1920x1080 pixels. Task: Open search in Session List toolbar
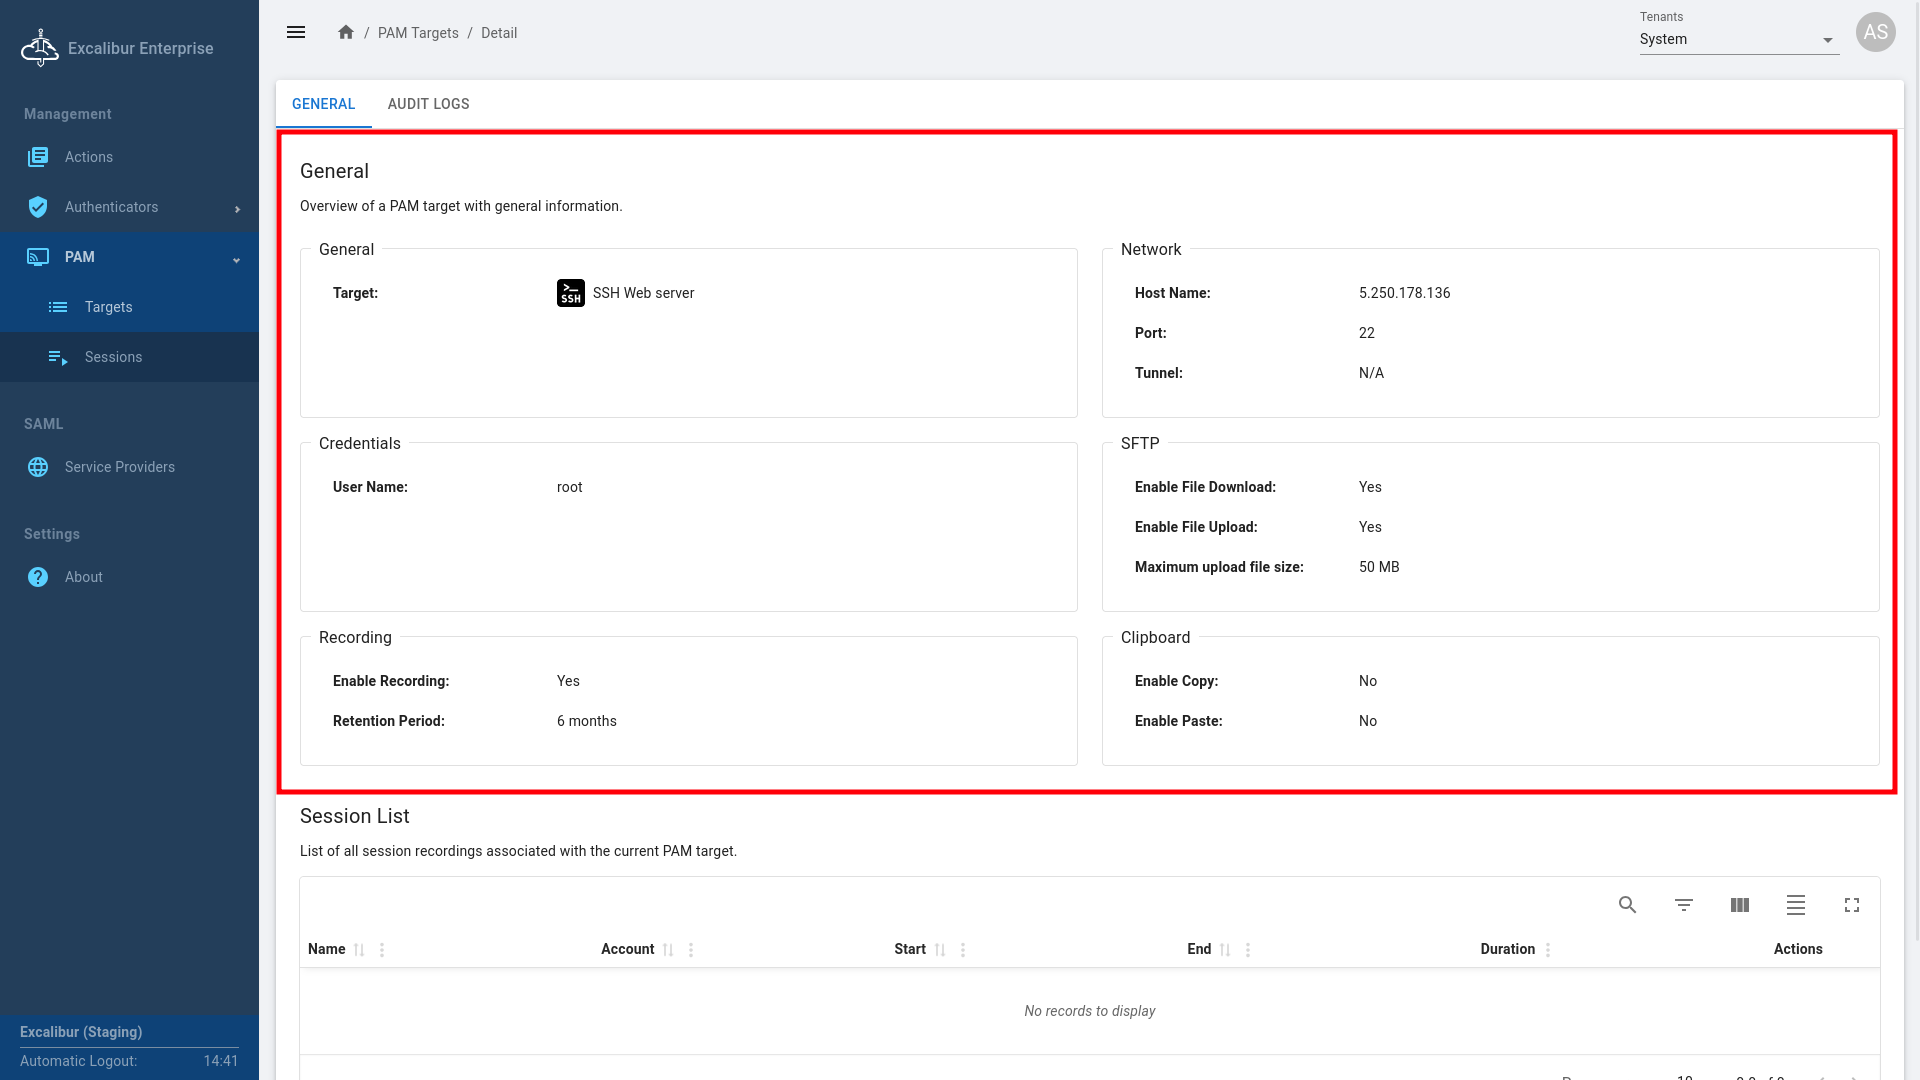tap(1627, 905)
